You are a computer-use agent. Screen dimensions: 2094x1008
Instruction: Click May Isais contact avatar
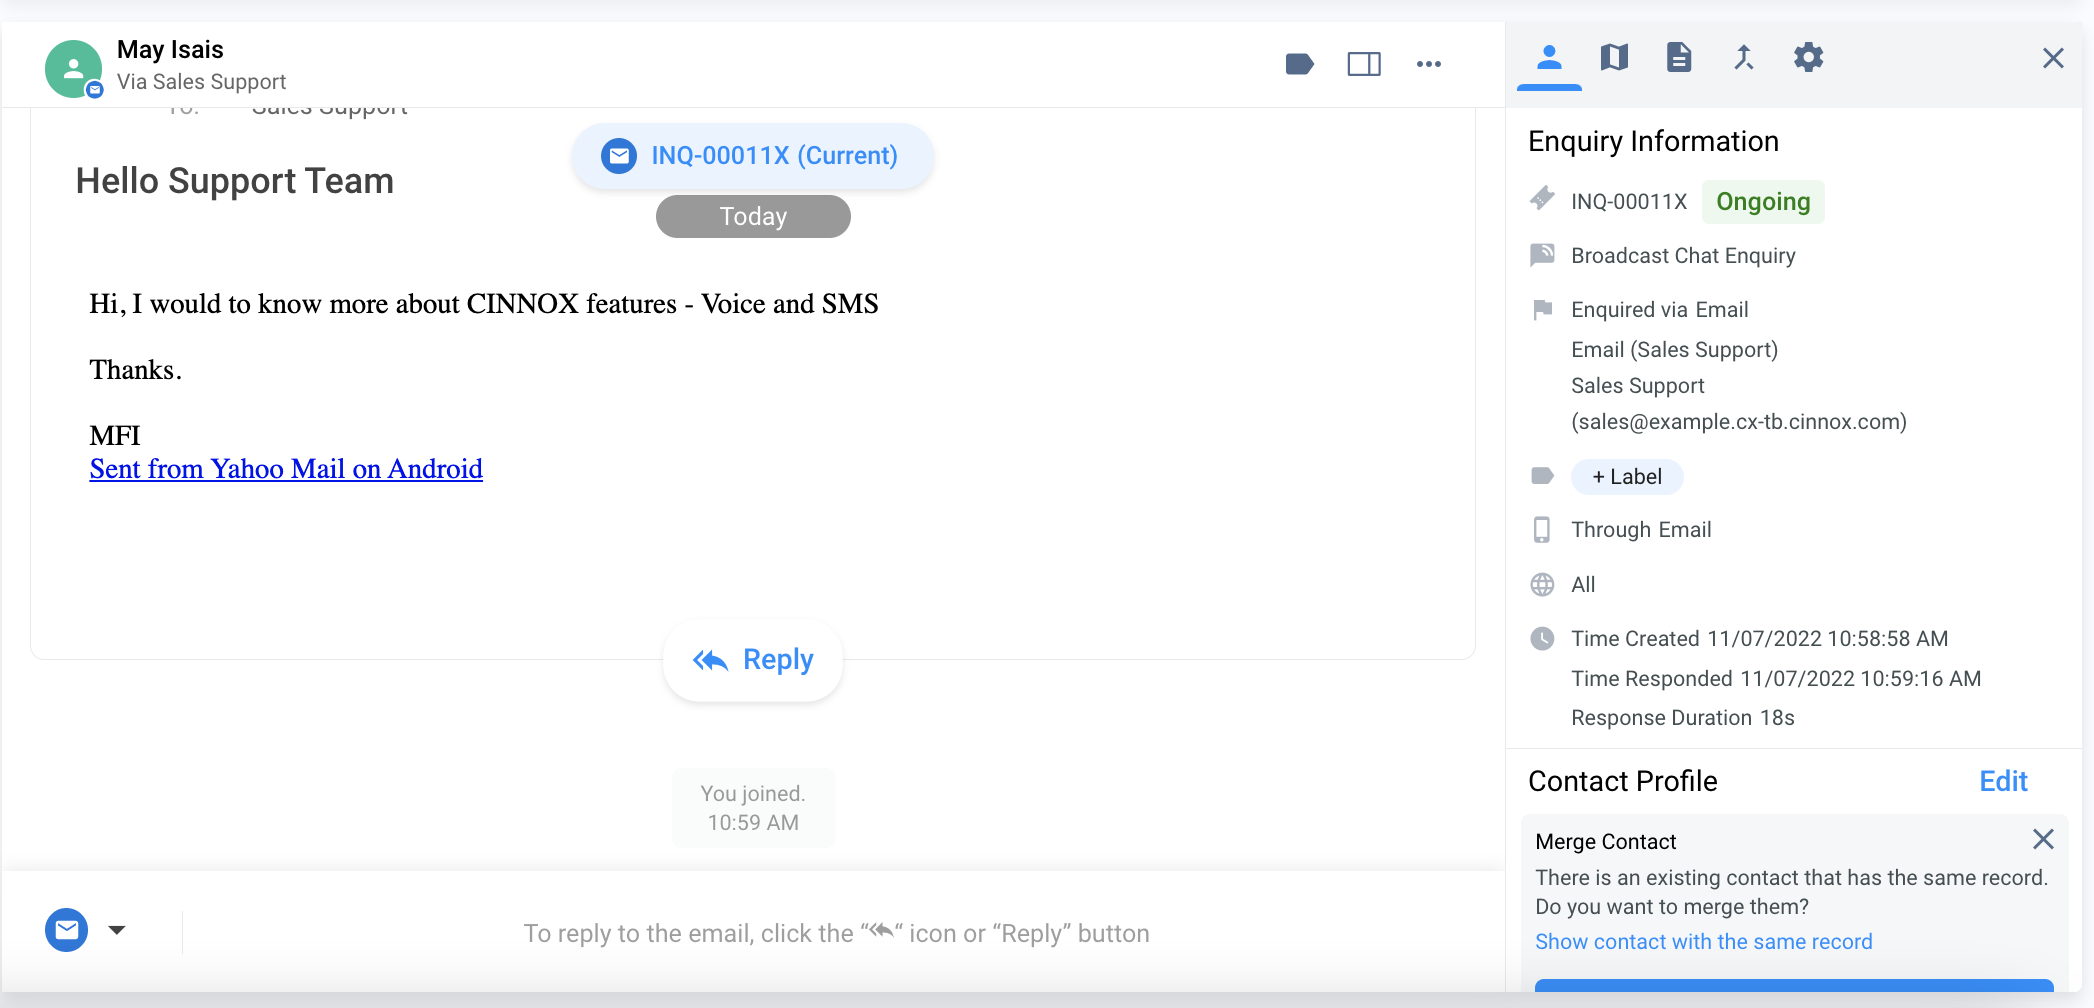73,68
